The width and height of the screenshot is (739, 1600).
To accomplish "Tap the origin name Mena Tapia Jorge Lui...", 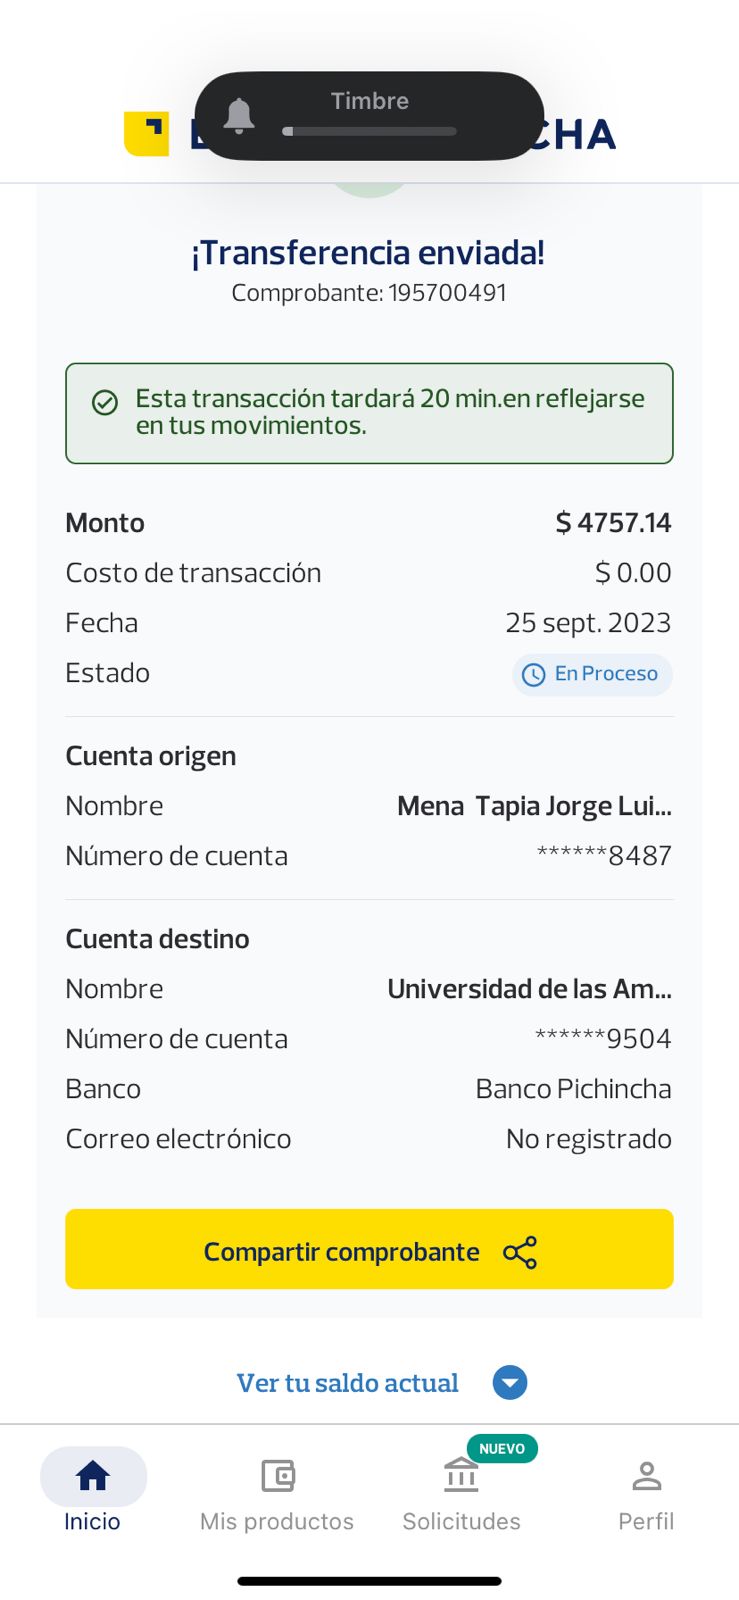I will coord(534,806).
